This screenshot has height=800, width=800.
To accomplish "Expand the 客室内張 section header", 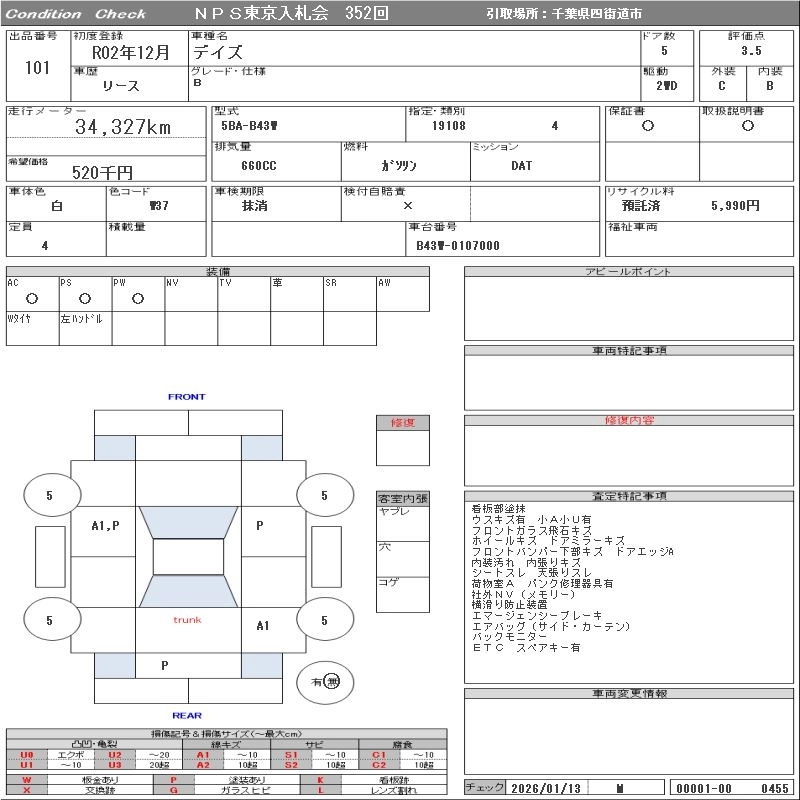I will pyautogui.click(x=402, y=498).
